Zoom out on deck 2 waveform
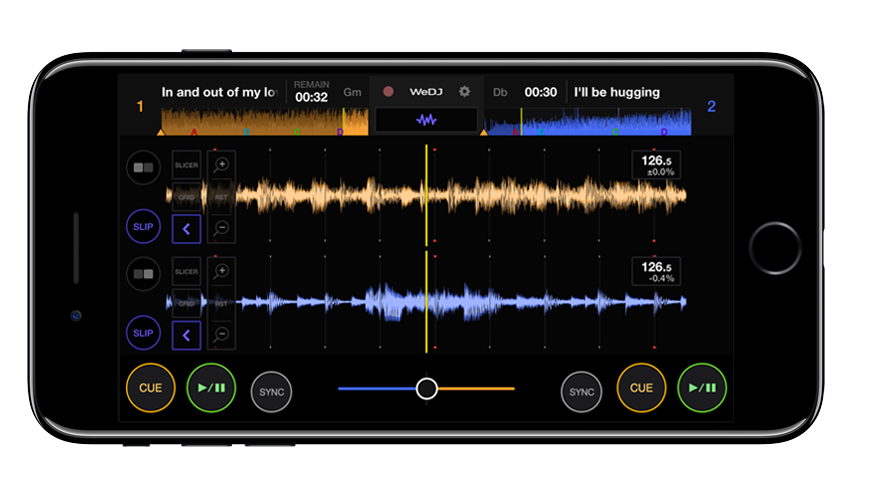 click(x=221, y=333)
